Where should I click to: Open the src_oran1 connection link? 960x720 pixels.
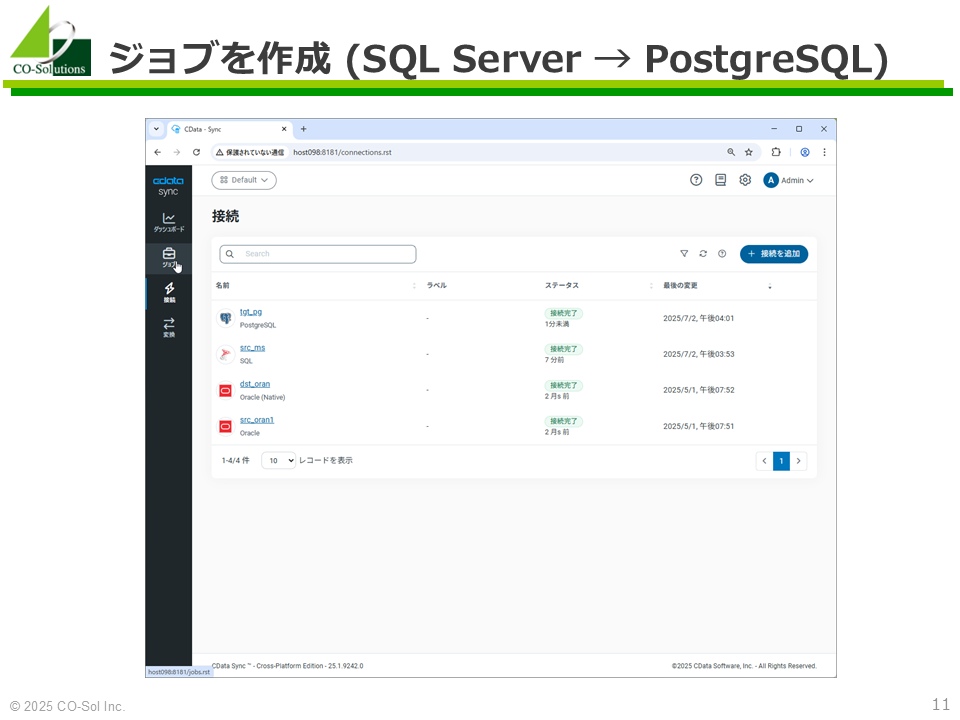(257, 420)
